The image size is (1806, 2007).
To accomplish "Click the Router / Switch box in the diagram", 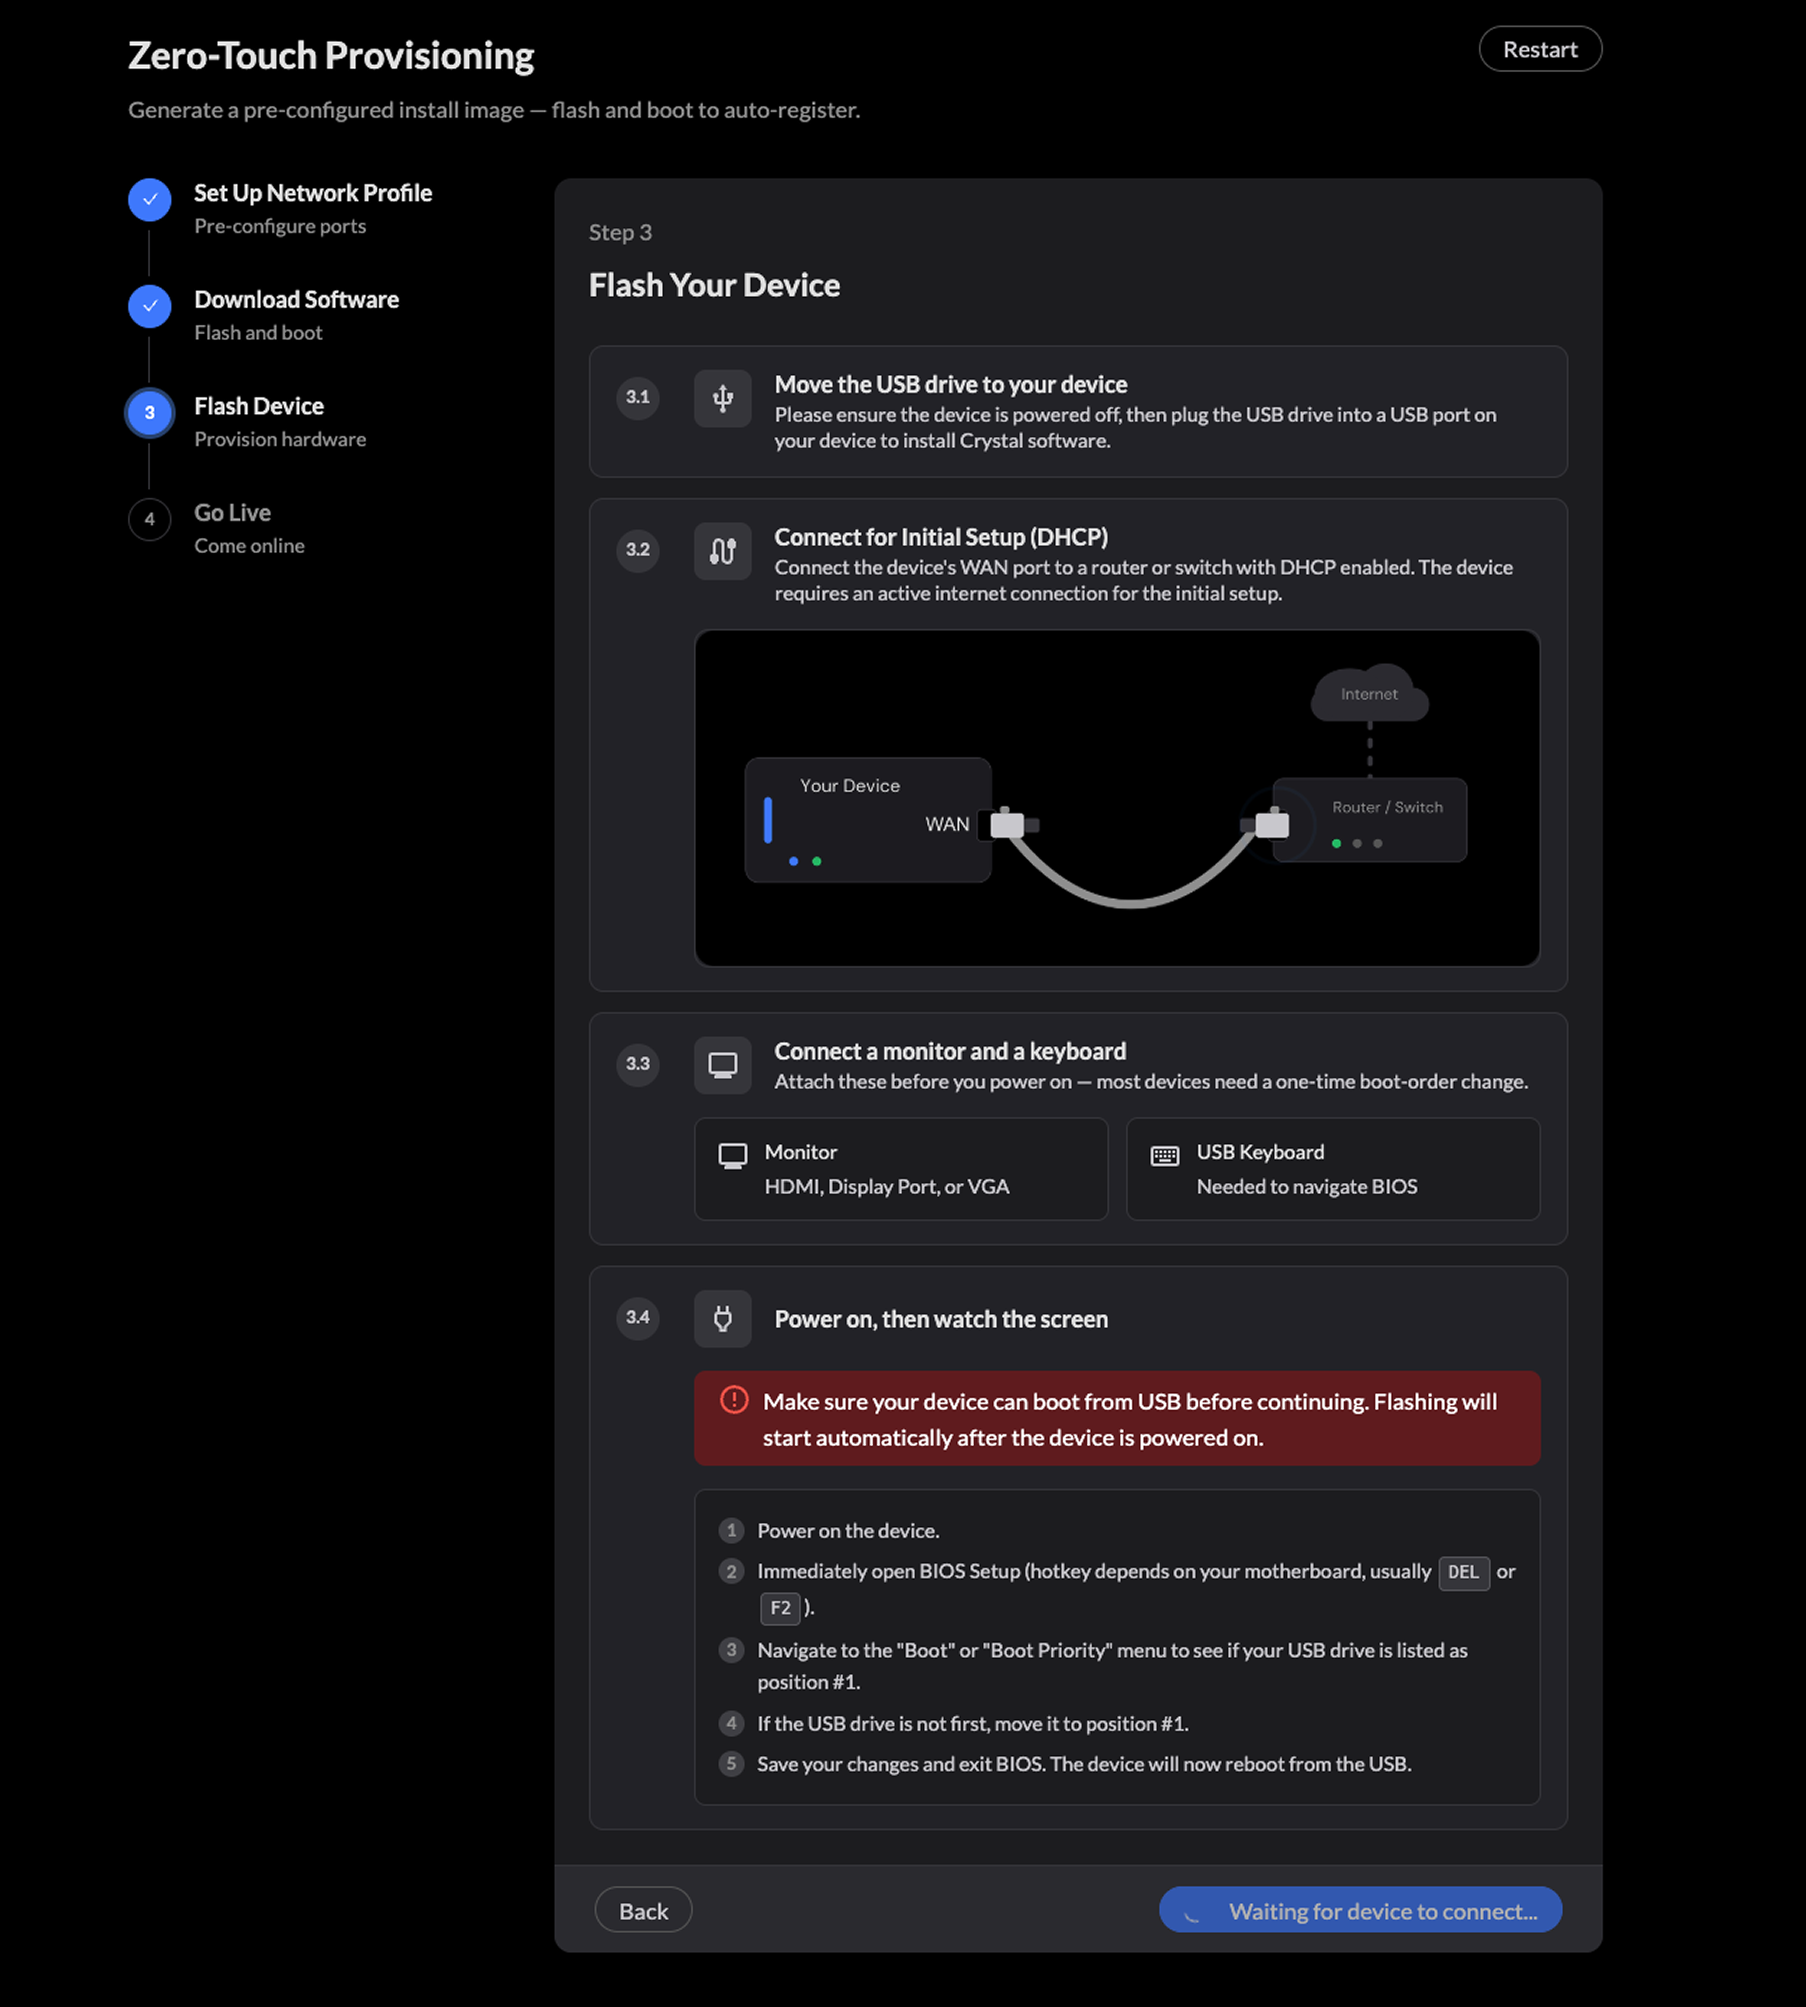I will tap(1368, 820).
